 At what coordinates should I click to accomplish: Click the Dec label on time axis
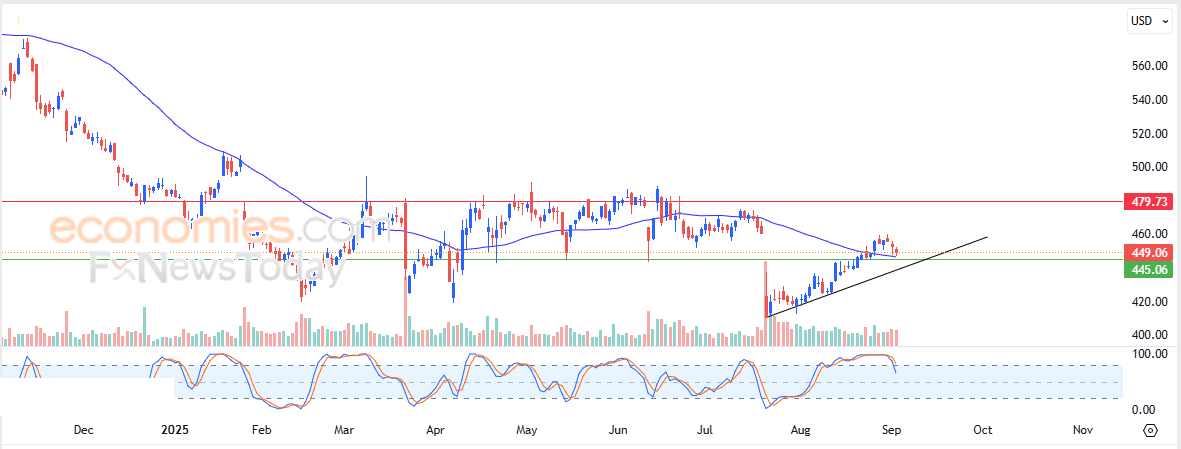(x=84, y=430)
